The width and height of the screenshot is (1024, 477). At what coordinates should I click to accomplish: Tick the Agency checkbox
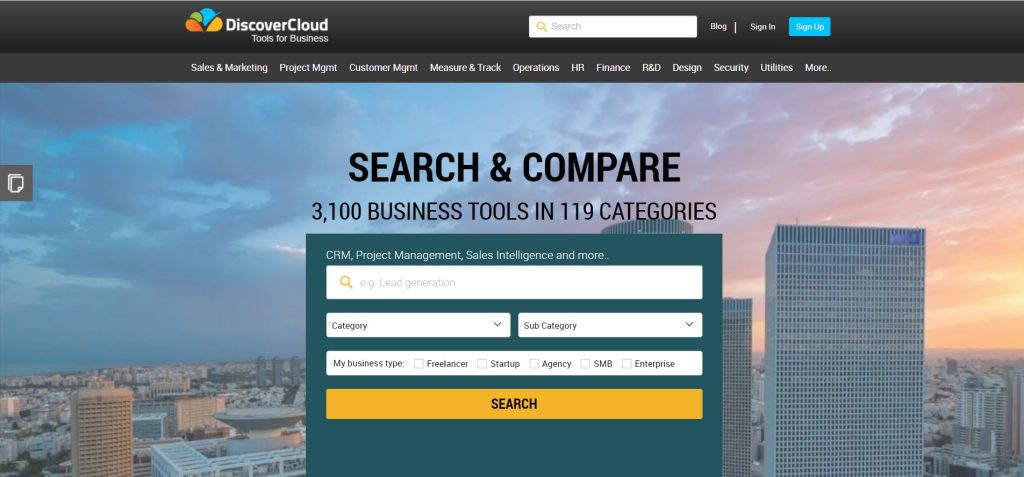[534, 364]
